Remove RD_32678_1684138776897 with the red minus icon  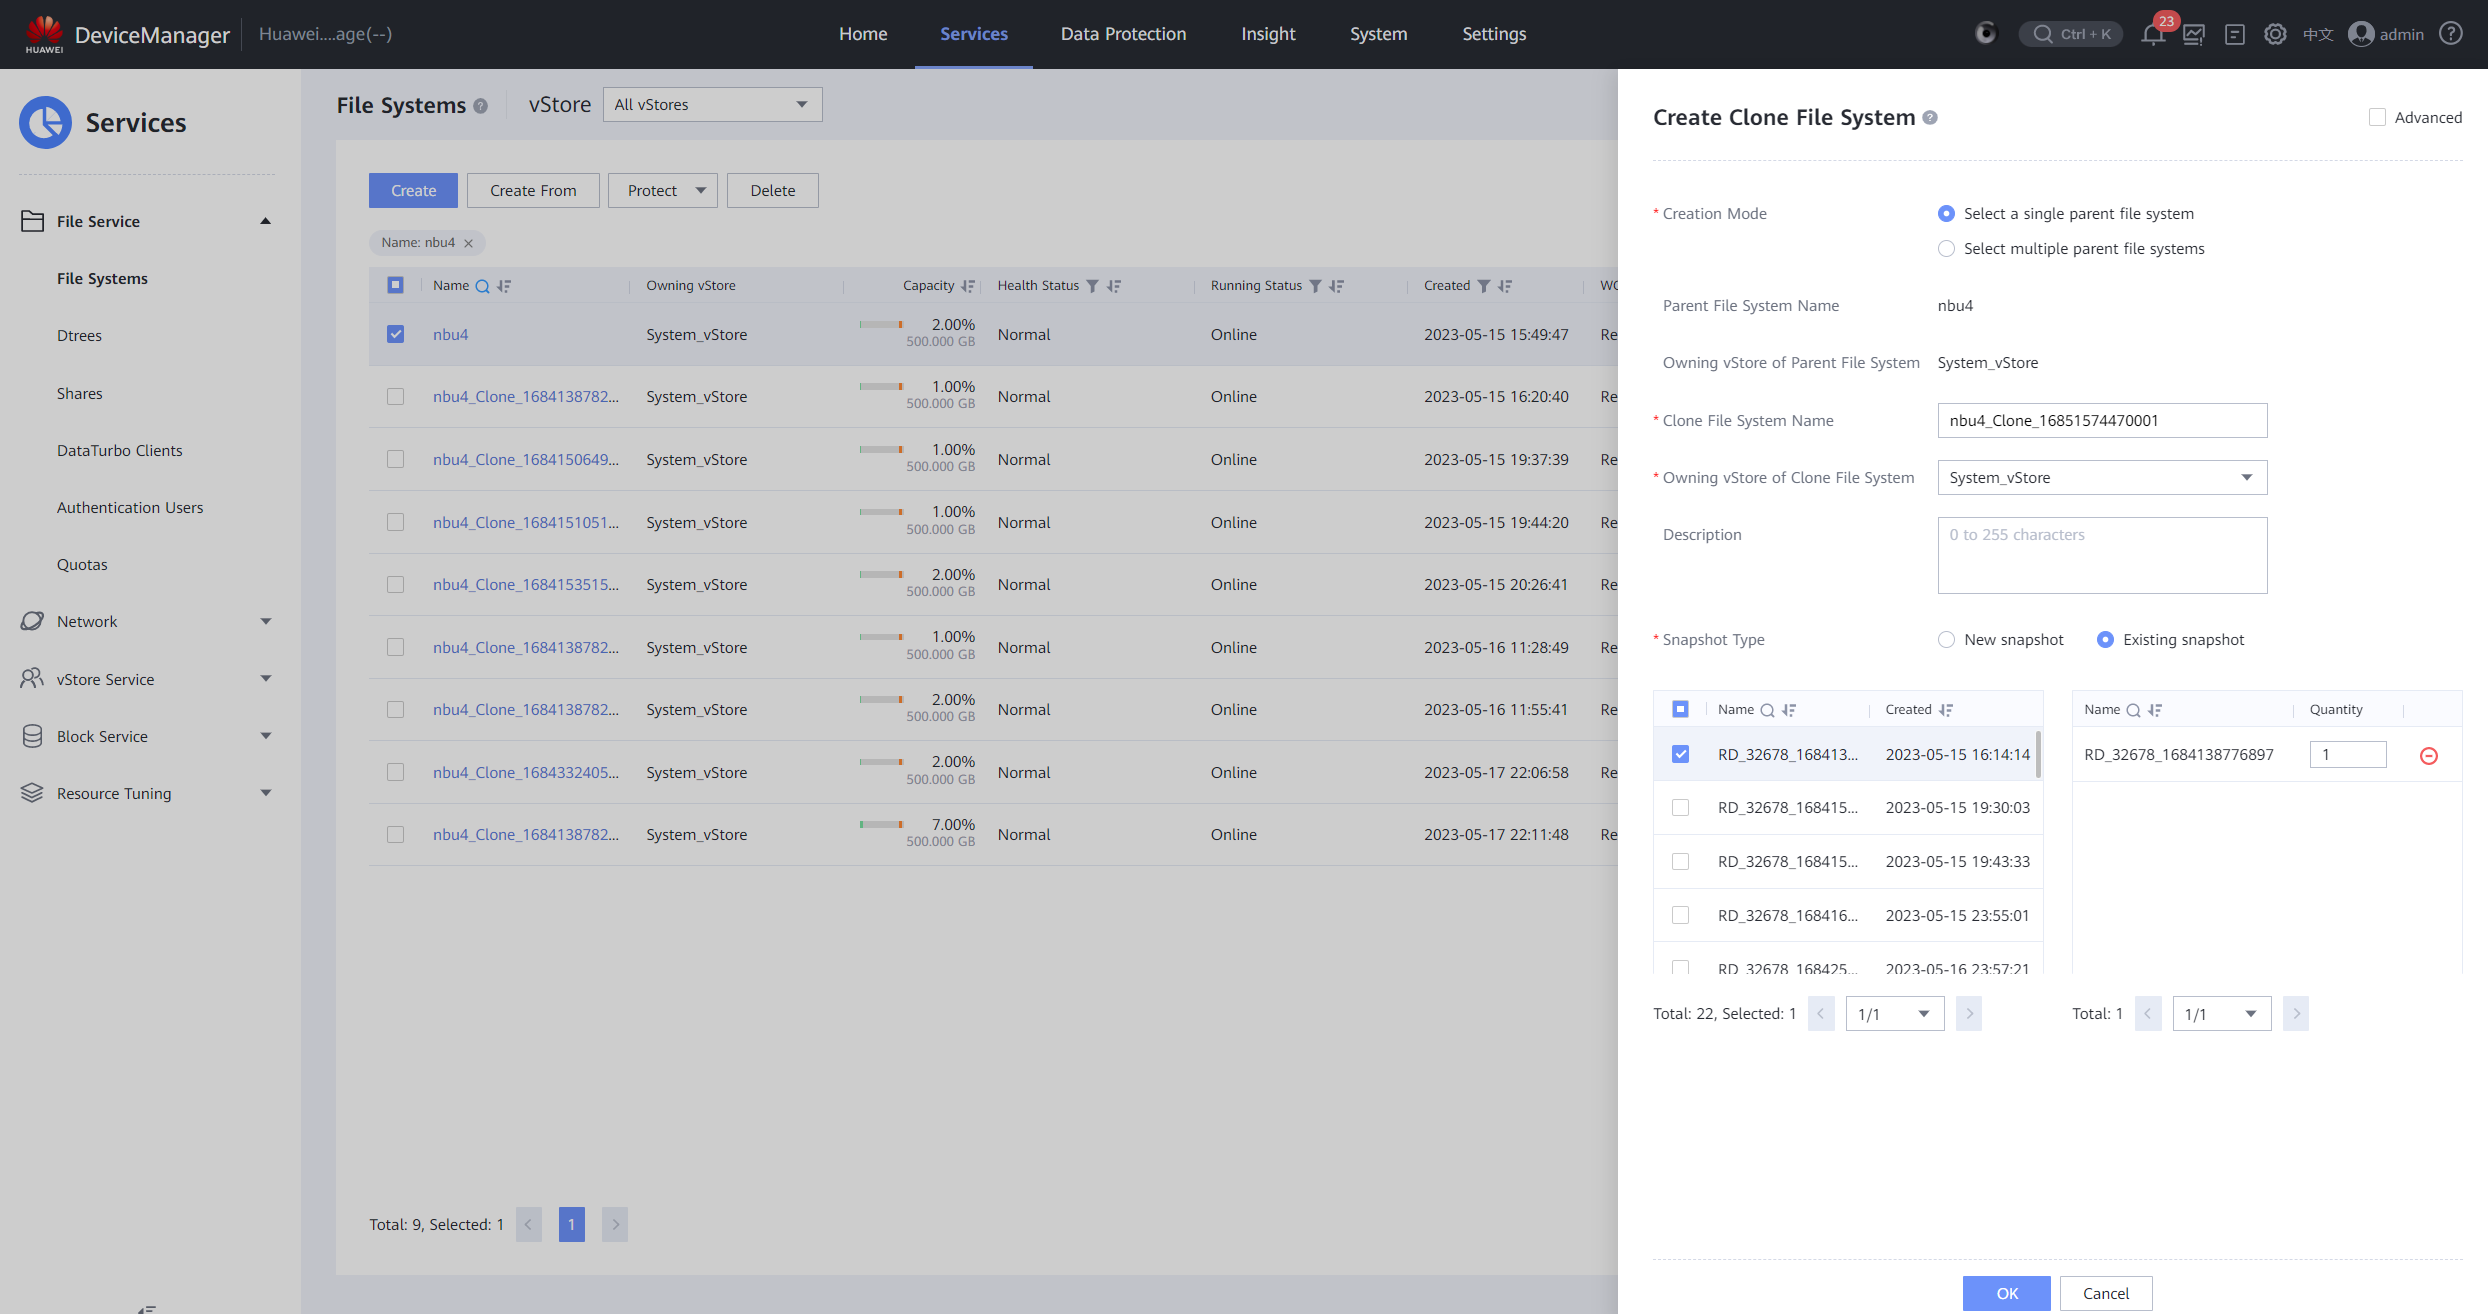click(x=2428, y=756)
